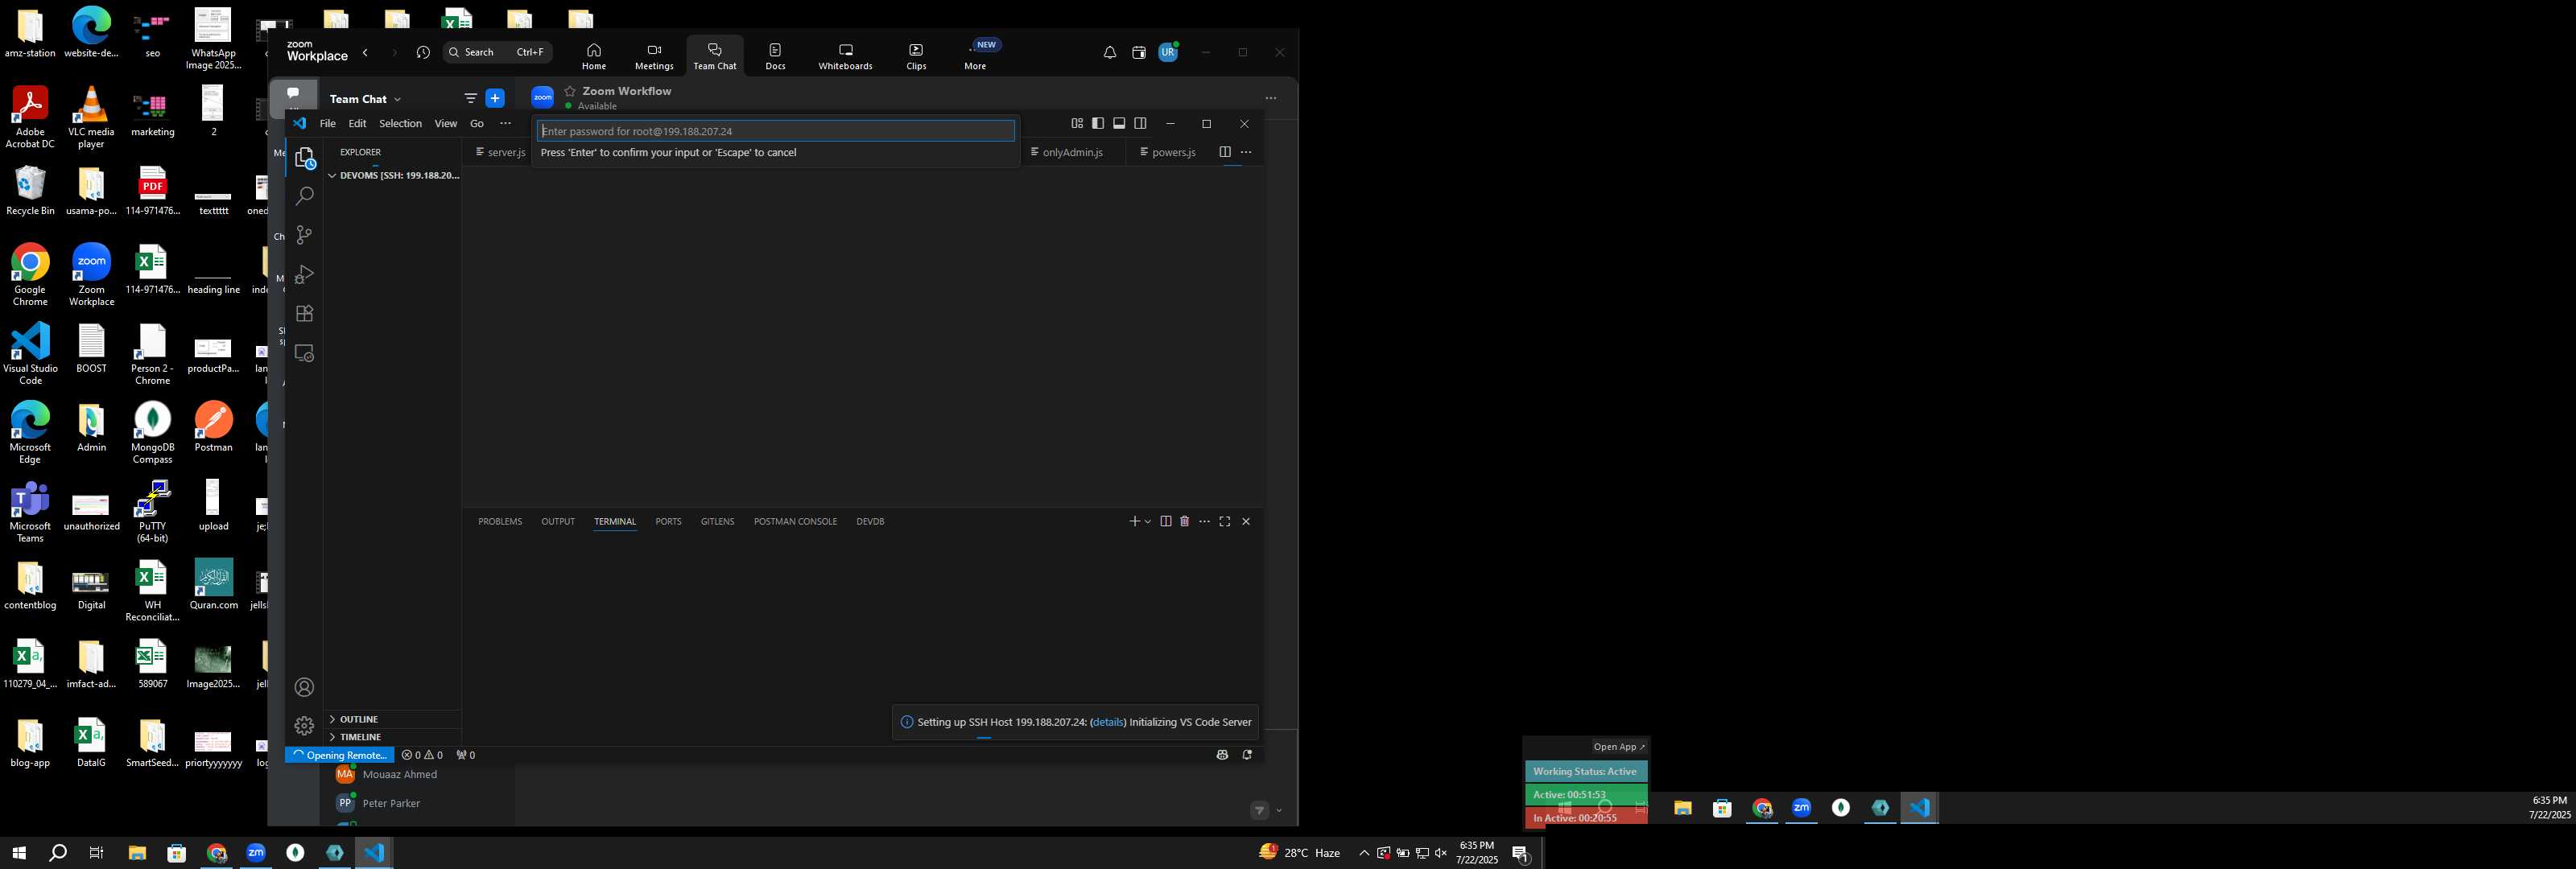Open the Manage gear in VS Code
Screen dimensions: 2576x869
[x=305, y=726]
